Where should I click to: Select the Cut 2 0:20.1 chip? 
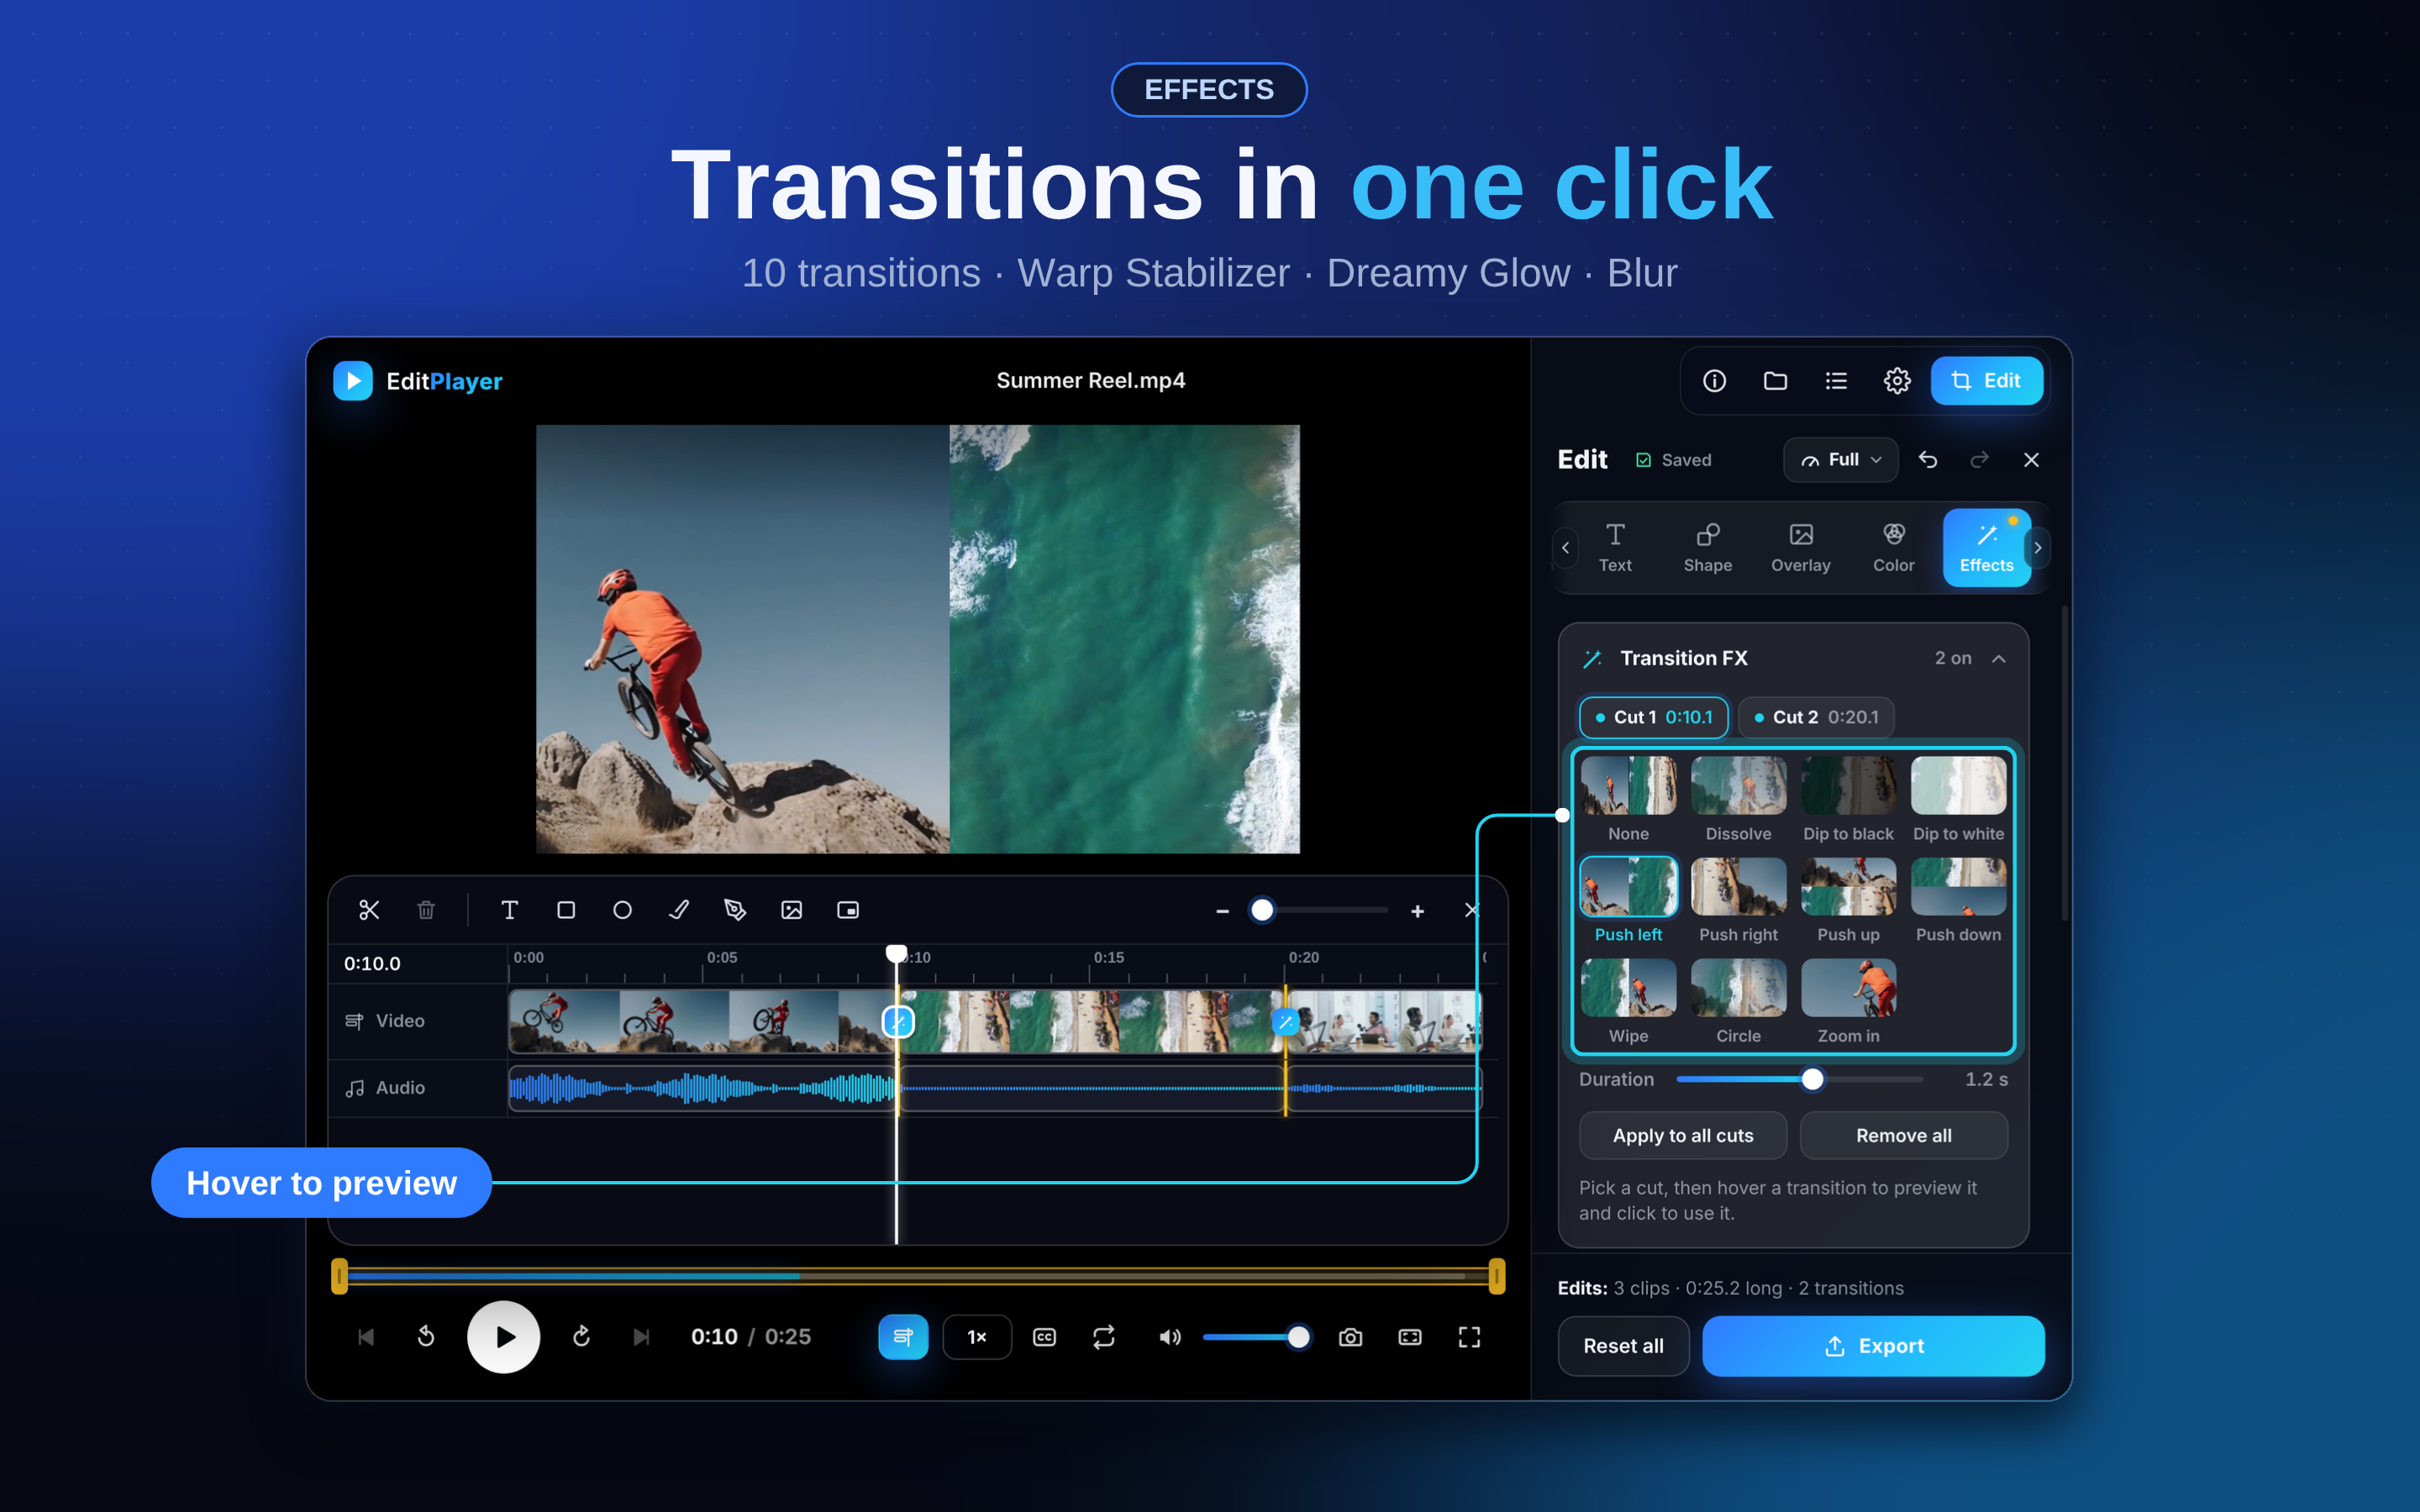(x=1816, y=717)
